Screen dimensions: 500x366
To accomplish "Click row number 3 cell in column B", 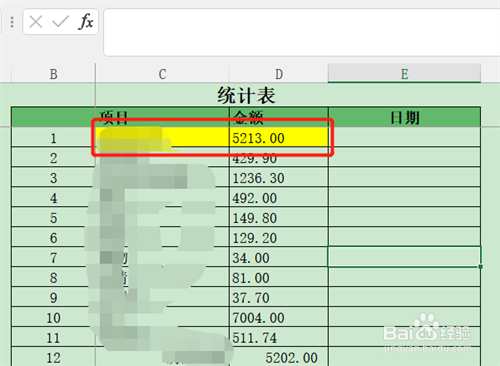I will tap(53, 178).
